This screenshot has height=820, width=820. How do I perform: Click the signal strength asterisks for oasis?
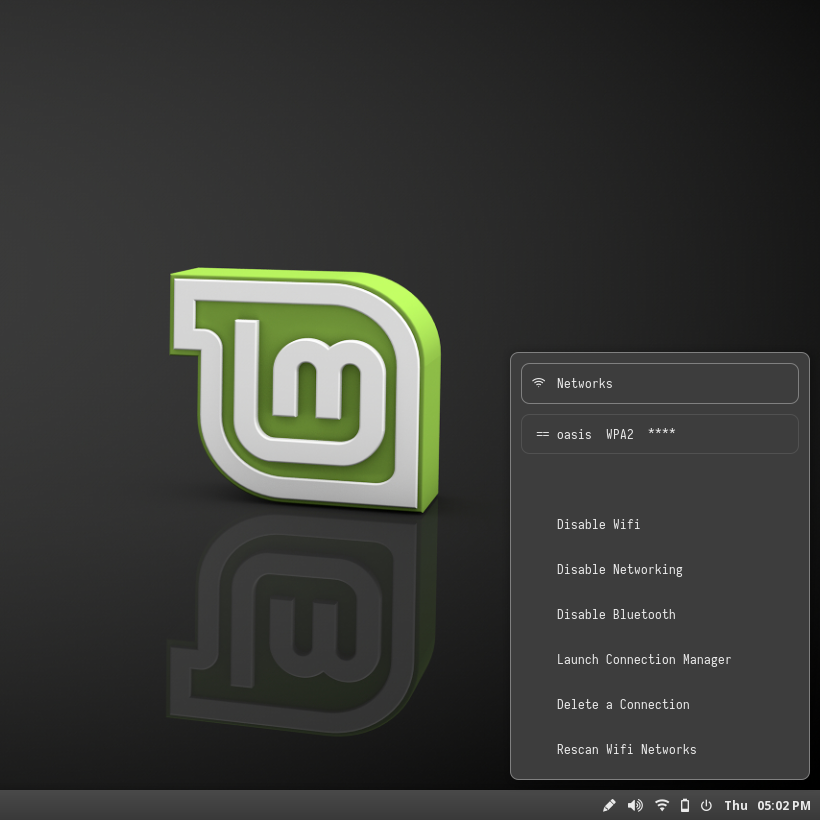coord(661,434)
